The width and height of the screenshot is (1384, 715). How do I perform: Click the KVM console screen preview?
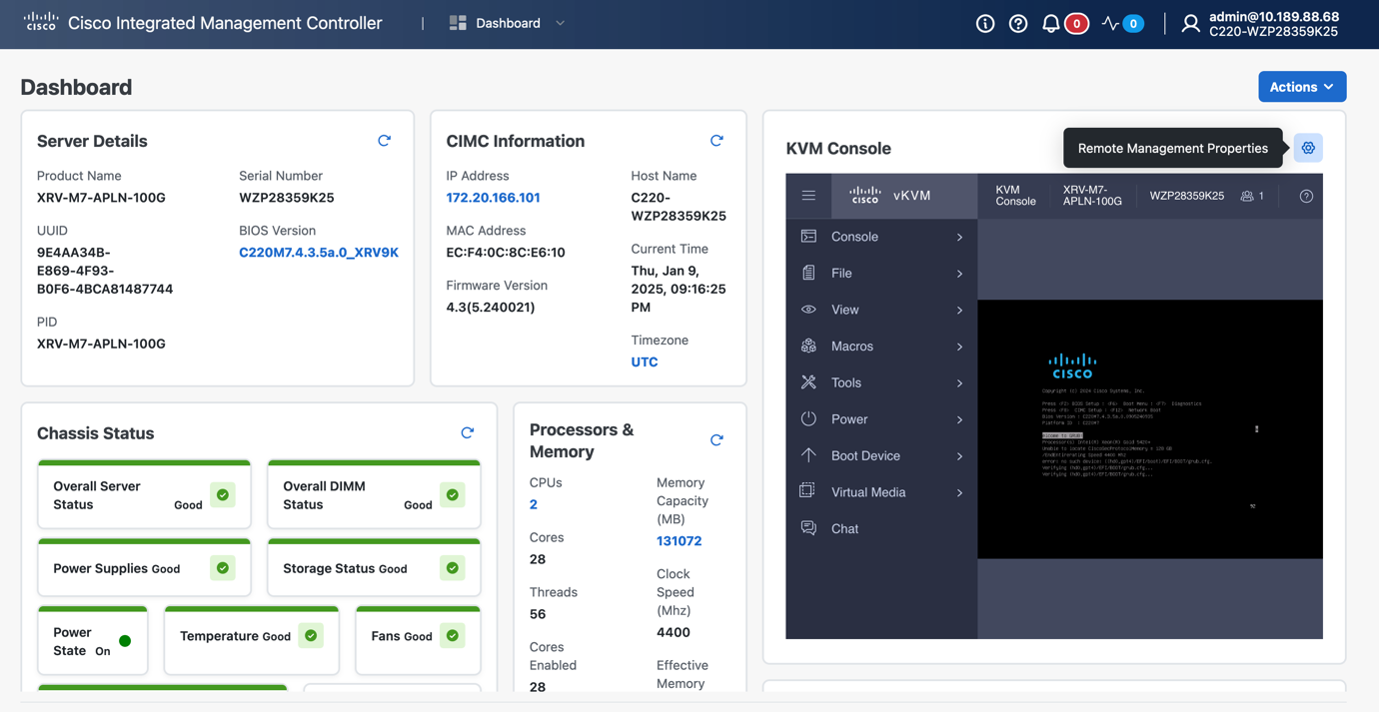coord(1149,429)
